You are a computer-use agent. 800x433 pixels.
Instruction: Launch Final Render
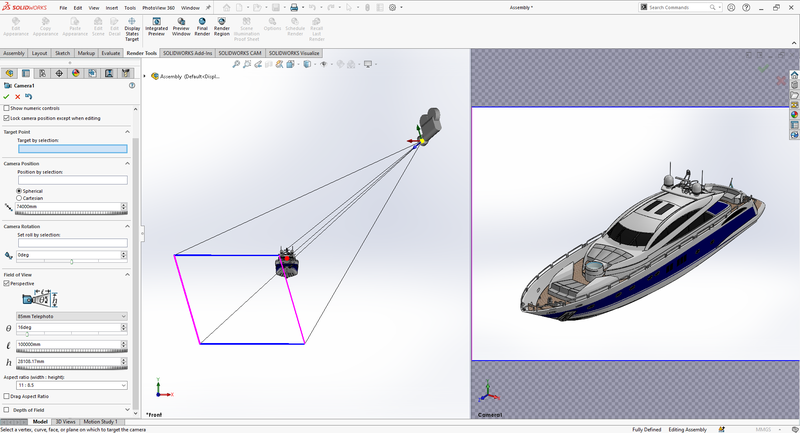pos(202,27)
